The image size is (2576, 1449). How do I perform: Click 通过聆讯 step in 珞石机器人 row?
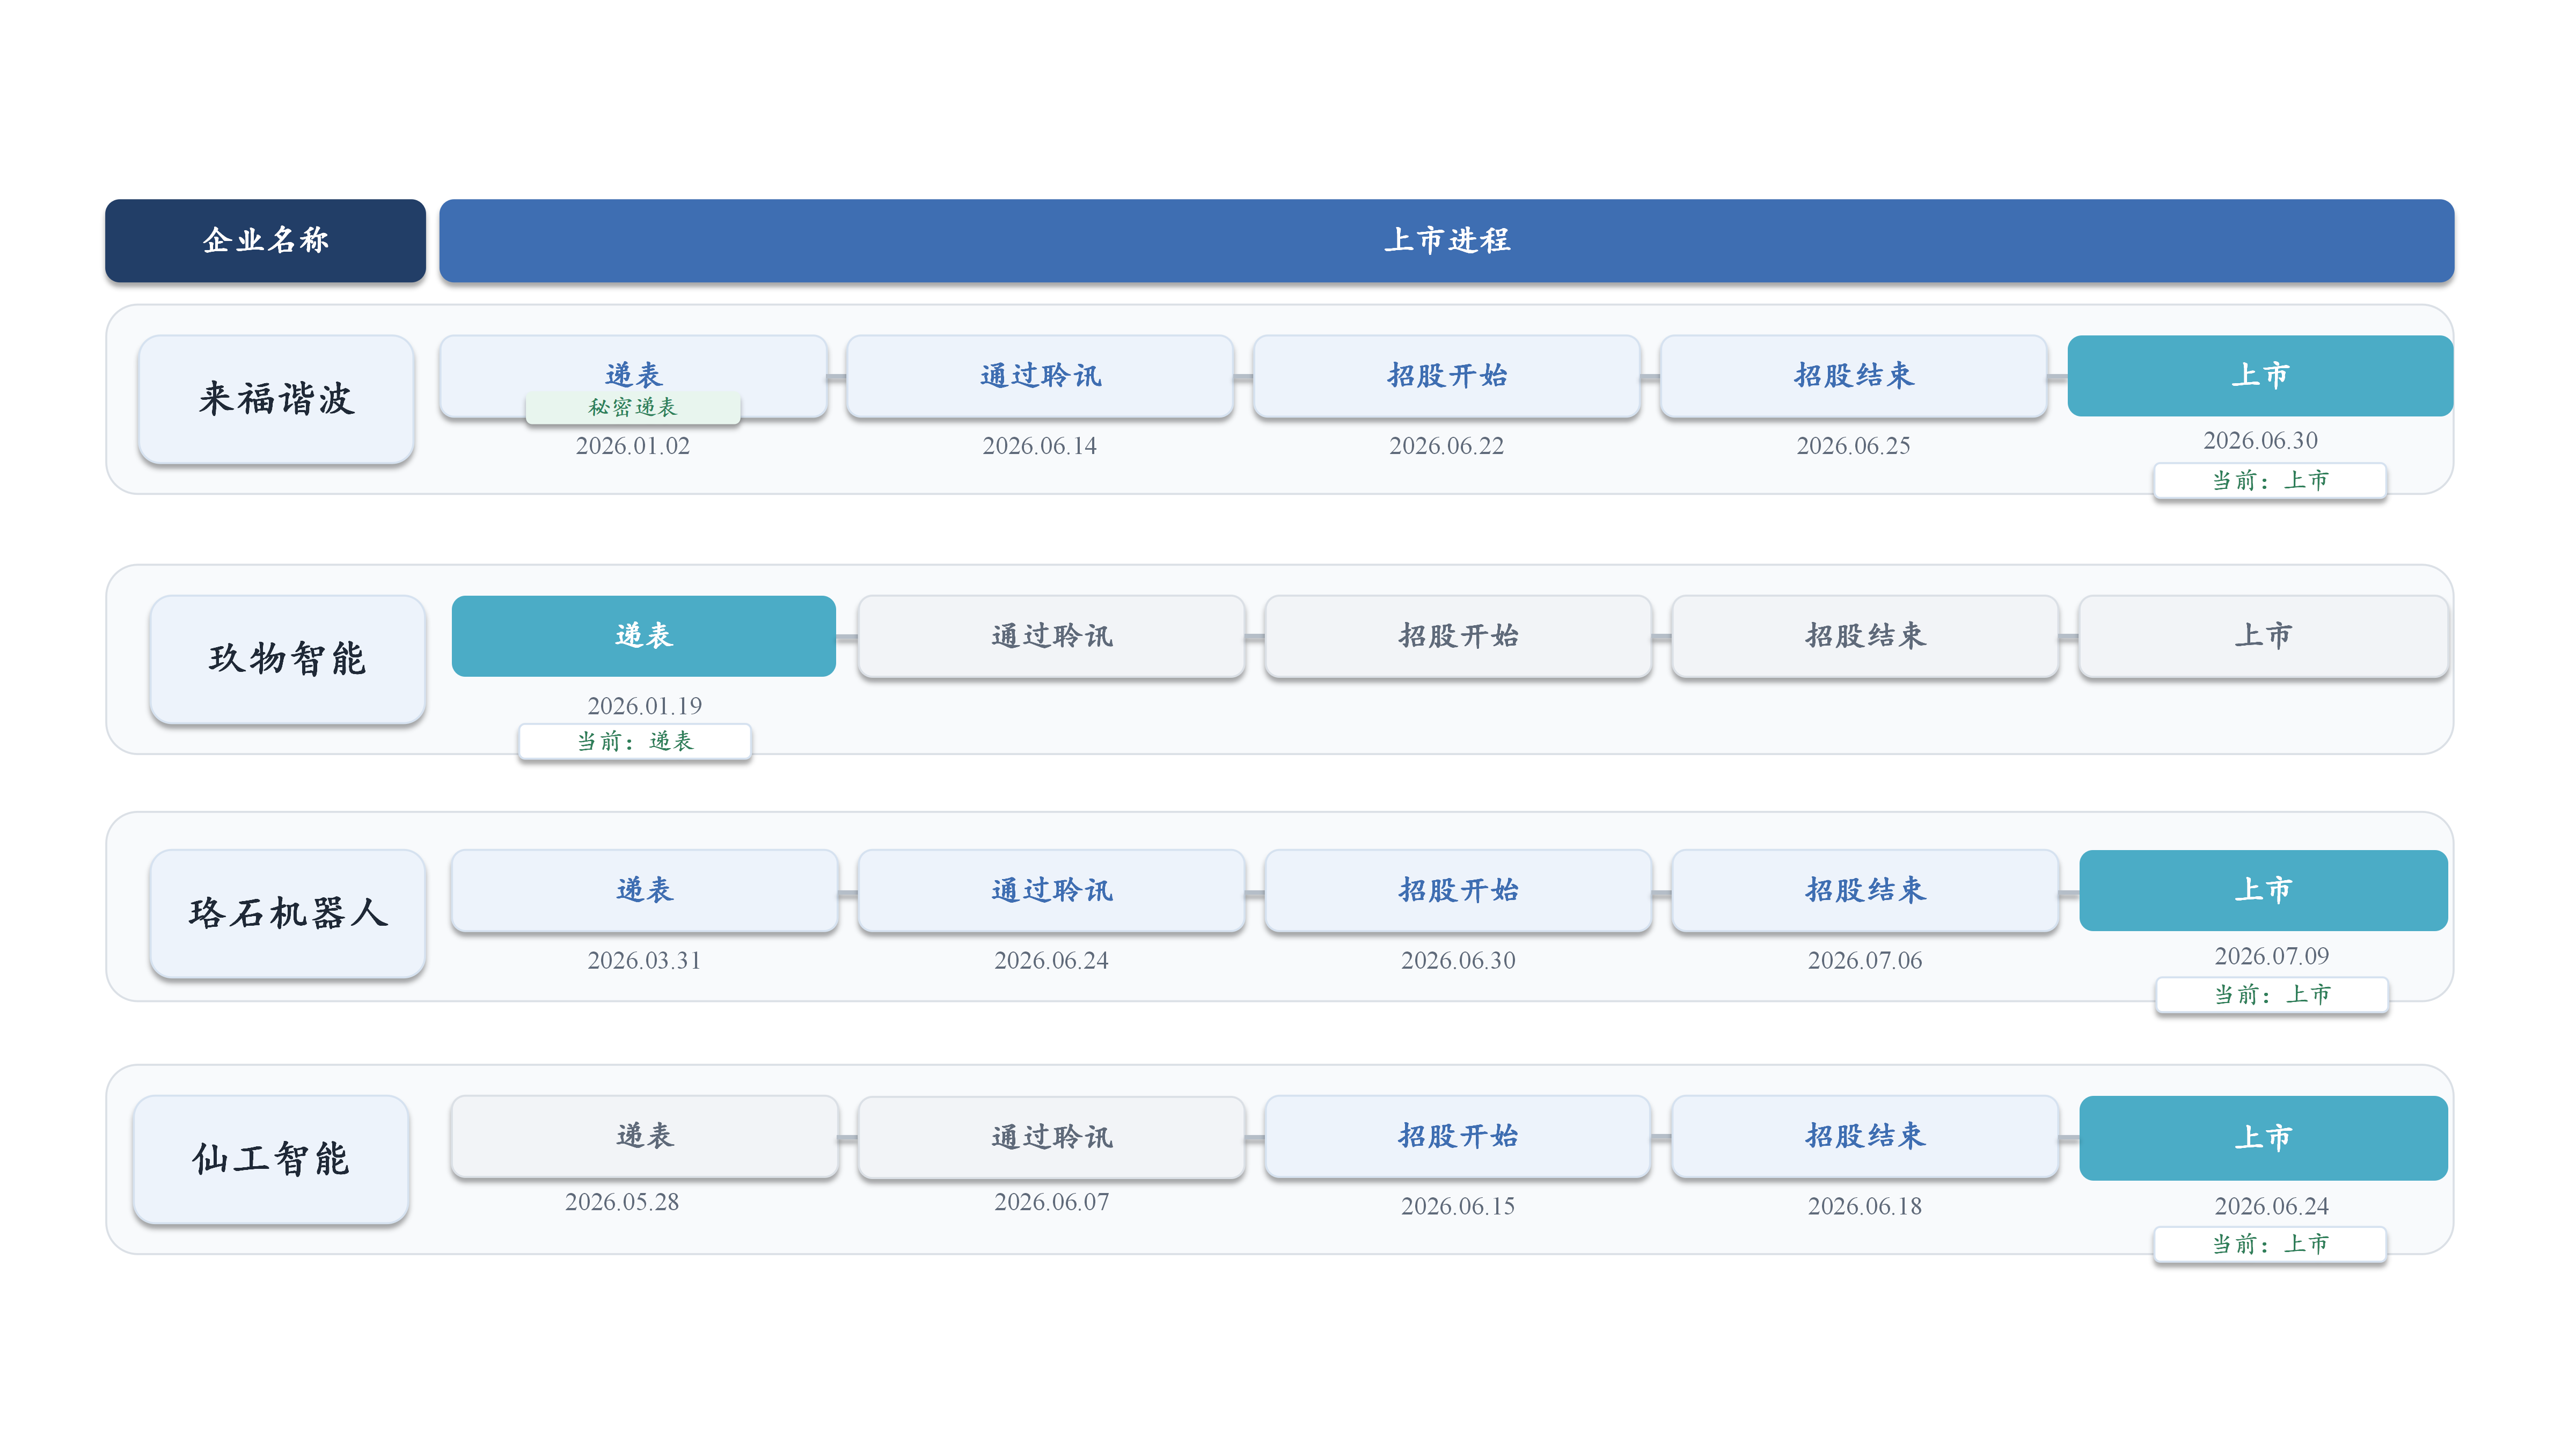pyautogui.click(x=1051, y=890)
